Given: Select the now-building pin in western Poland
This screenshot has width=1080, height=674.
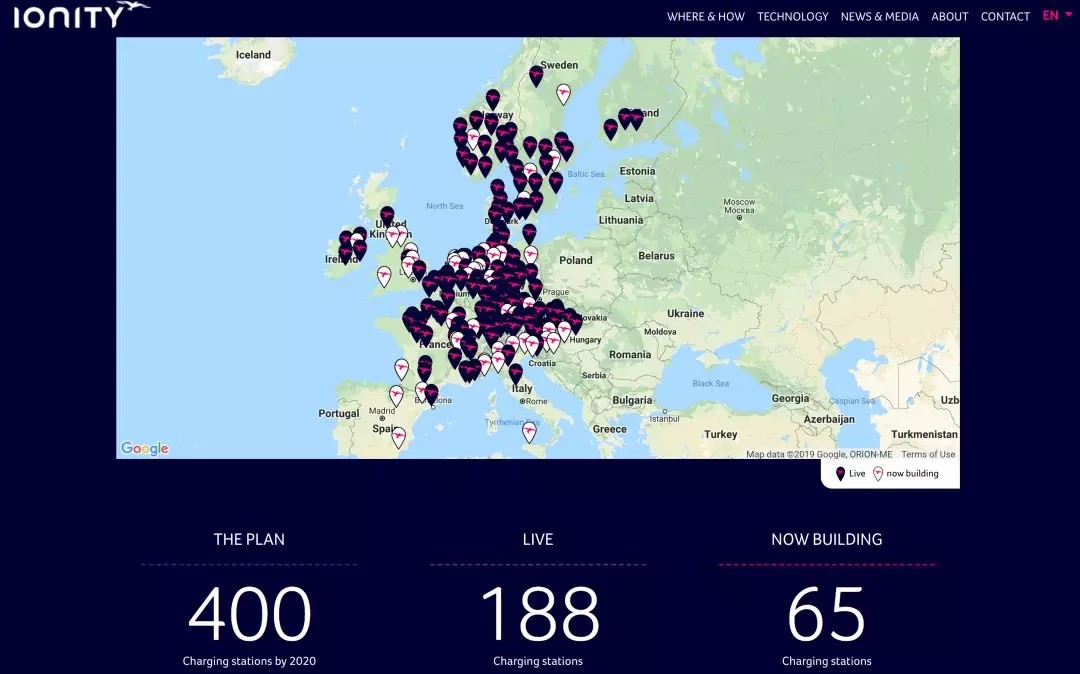Looking at the screenshot, I should (530, 255).
